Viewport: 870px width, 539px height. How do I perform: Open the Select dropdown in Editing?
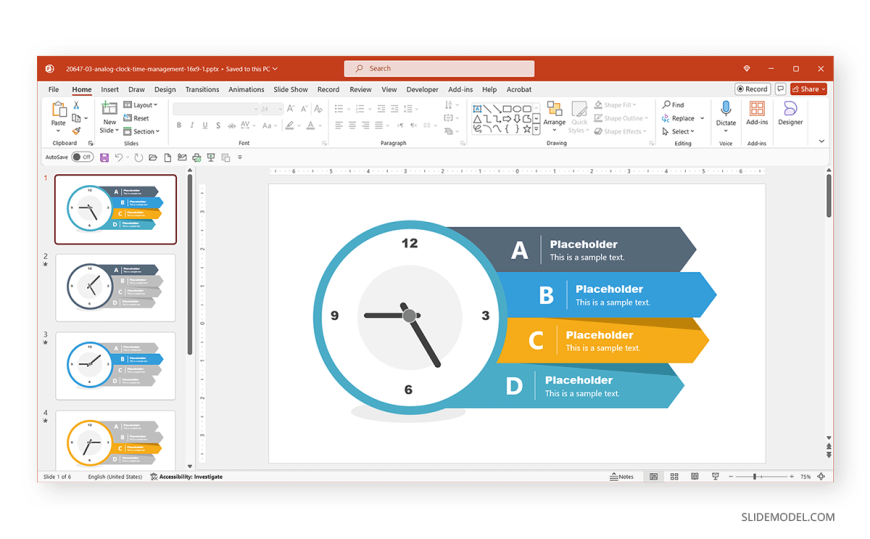click(x=678, y=132)
